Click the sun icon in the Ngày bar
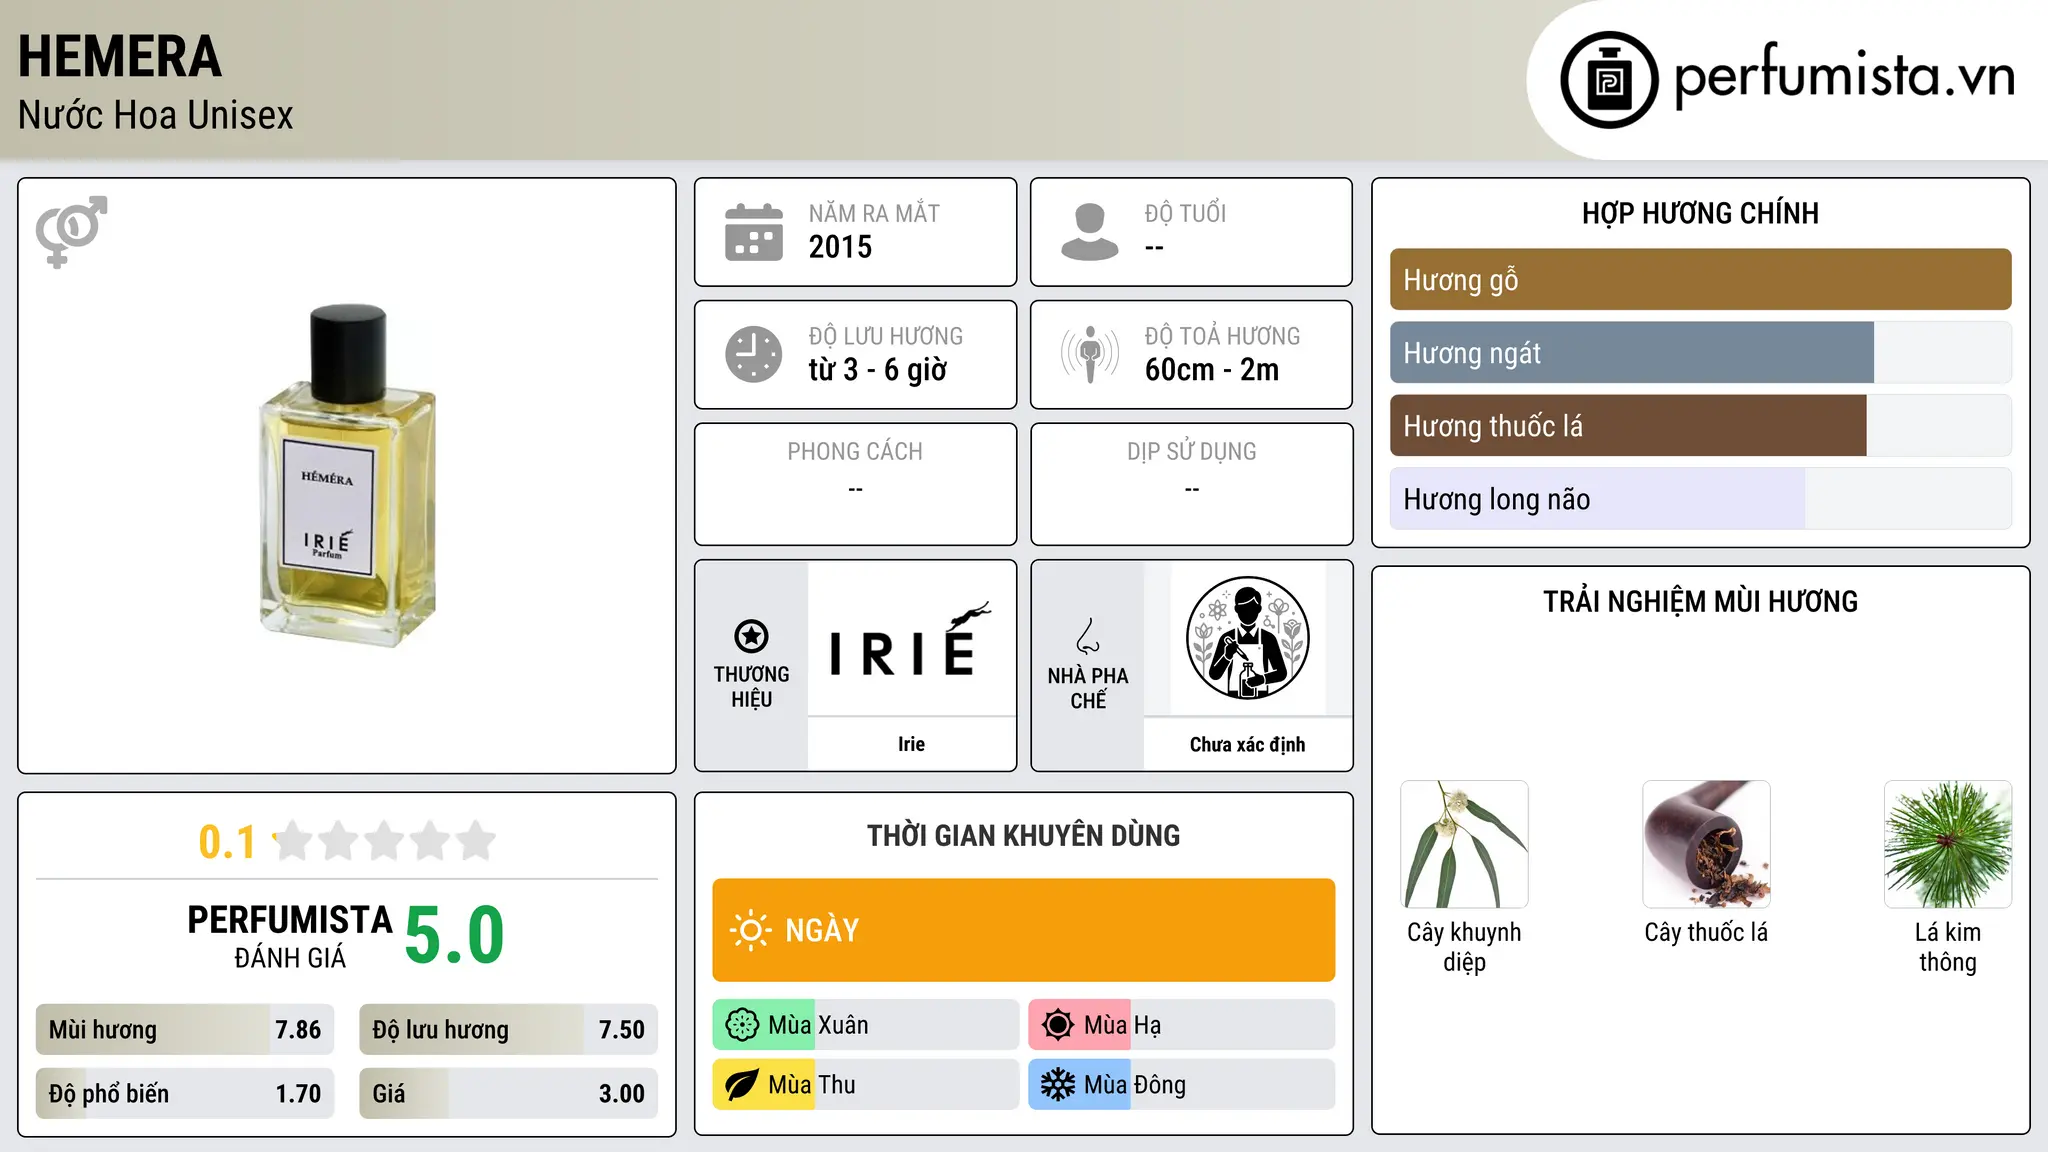The image size is (2048, 1152). tap(750, 930)
